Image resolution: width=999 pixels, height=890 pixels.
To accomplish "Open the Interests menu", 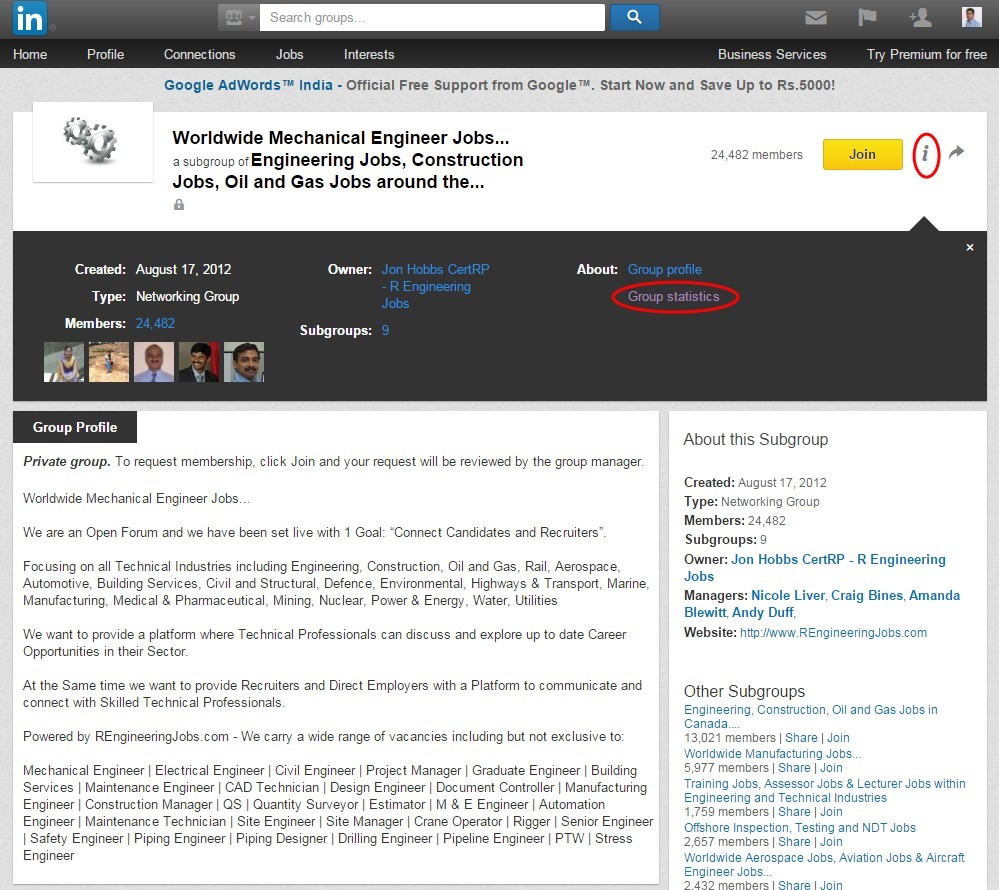I will tap(369, 55).
